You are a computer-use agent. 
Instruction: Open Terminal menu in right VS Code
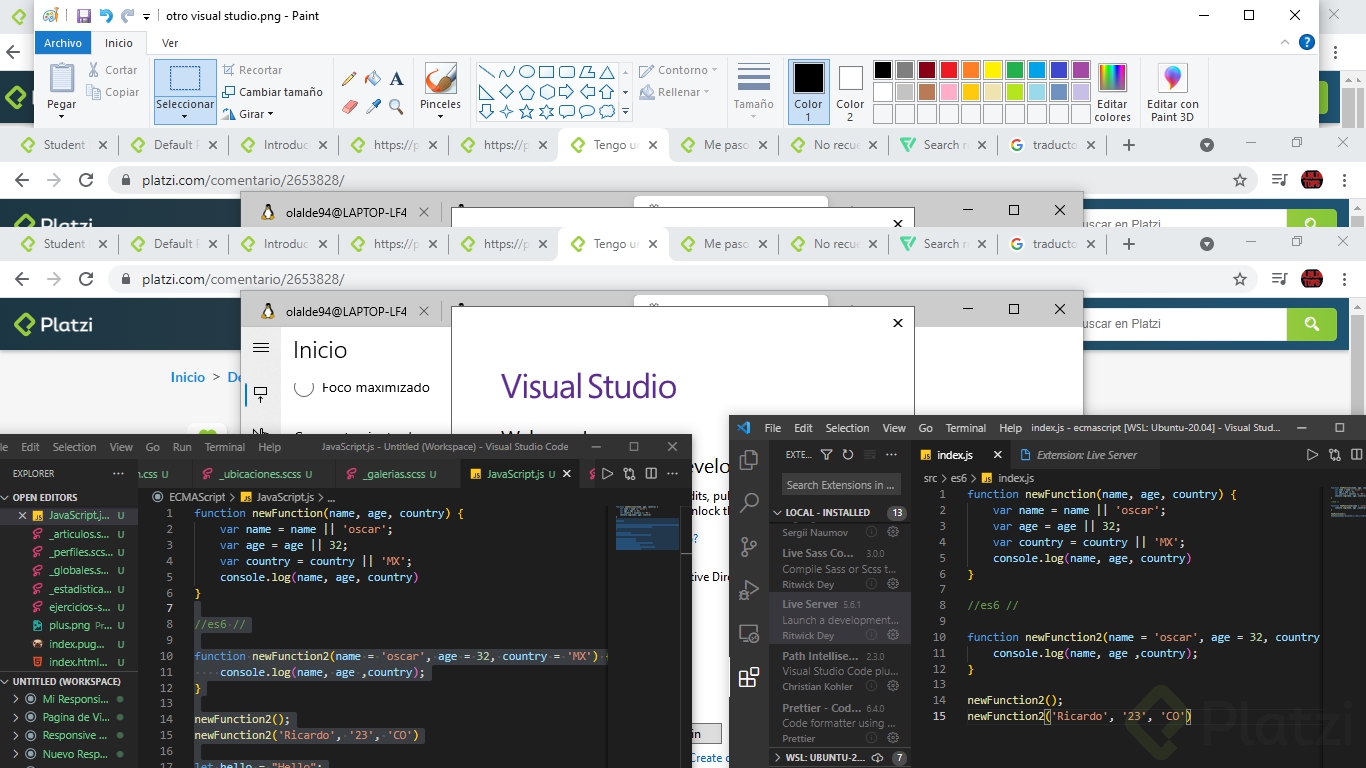pyautogui.click(x=966, y=428)
